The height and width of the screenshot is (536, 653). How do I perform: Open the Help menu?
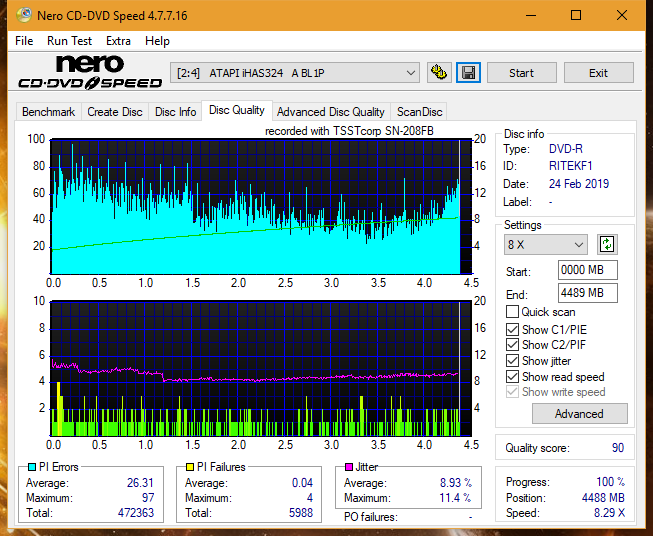tap(157, 41)
